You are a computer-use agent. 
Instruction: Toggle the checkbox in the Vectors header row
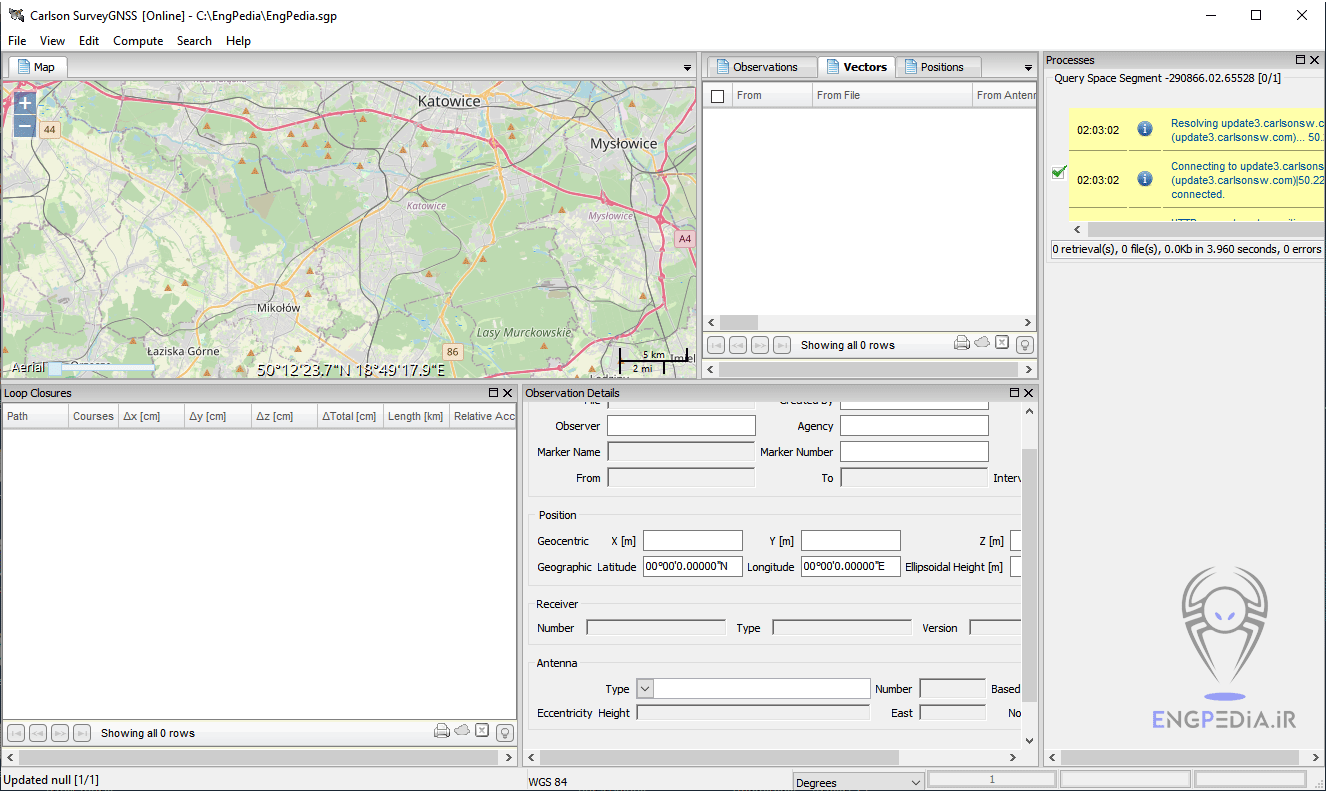click(x=716, y=94)
